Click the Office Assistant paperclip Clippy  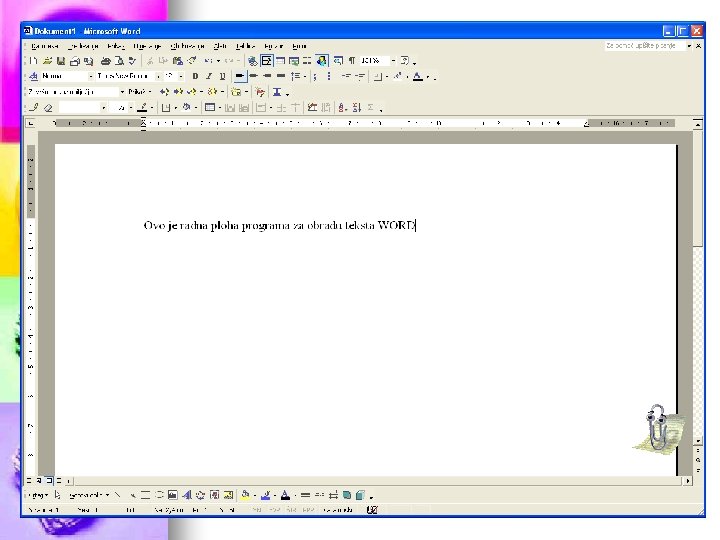658,428
